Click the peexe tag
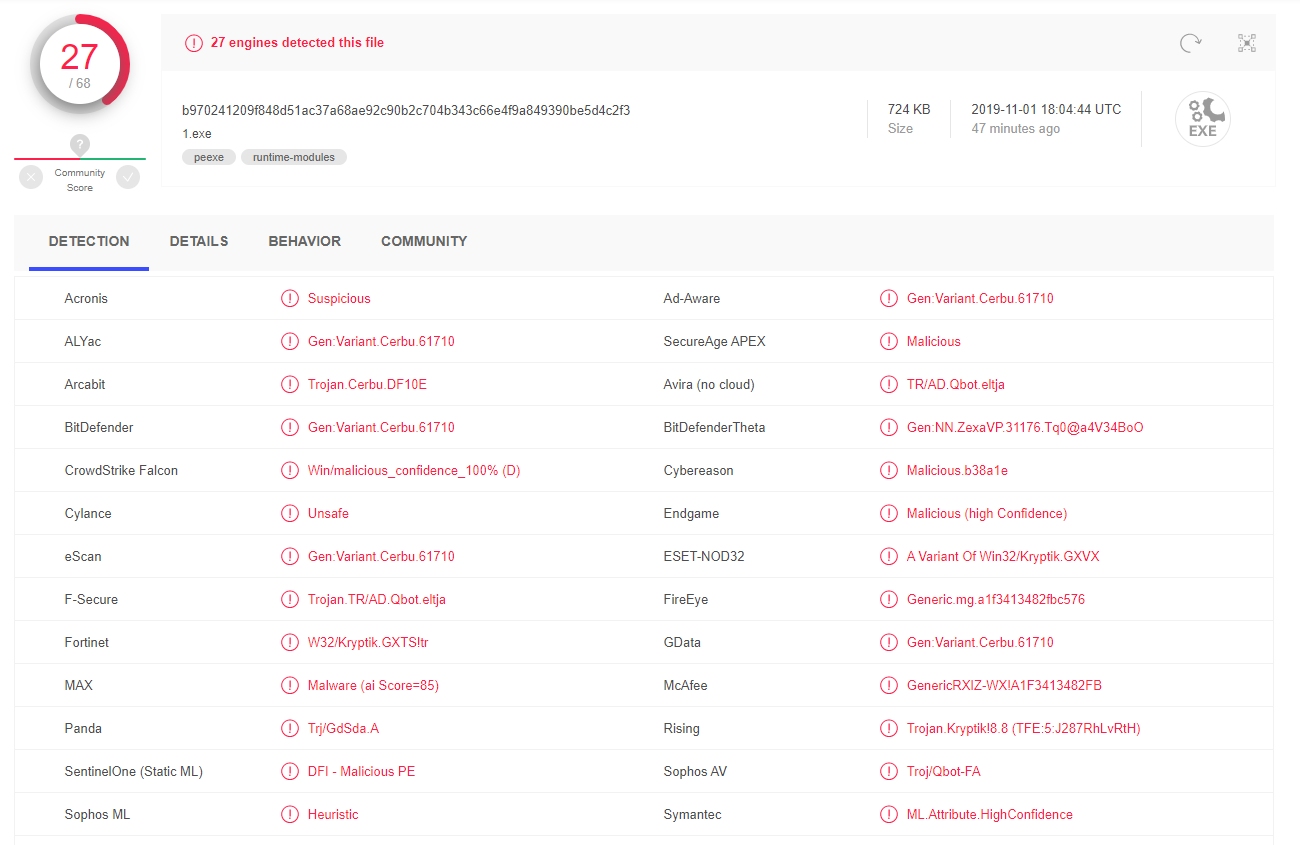1300x845 pixels. [x=209, y=157]
